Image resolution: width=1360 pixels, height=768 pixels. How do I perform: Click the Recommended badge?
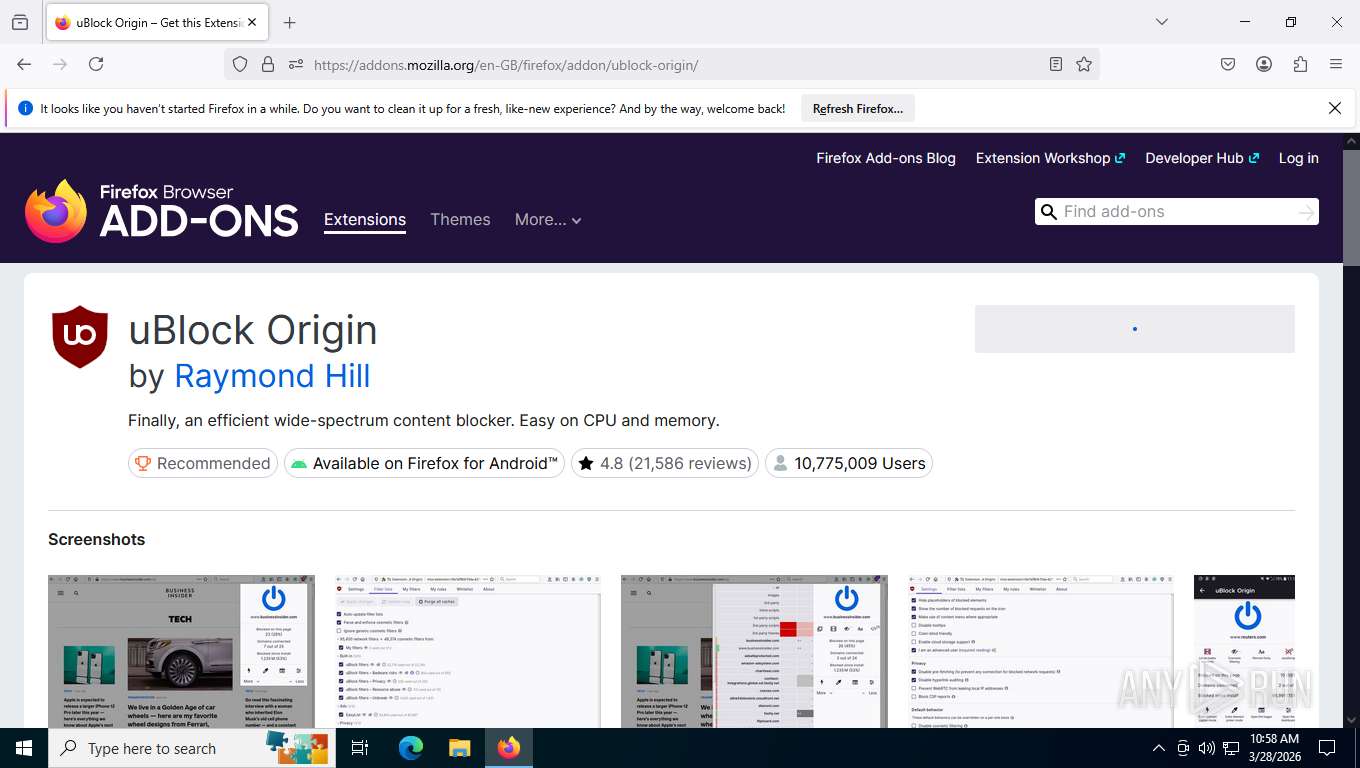[x=203, y=463]
